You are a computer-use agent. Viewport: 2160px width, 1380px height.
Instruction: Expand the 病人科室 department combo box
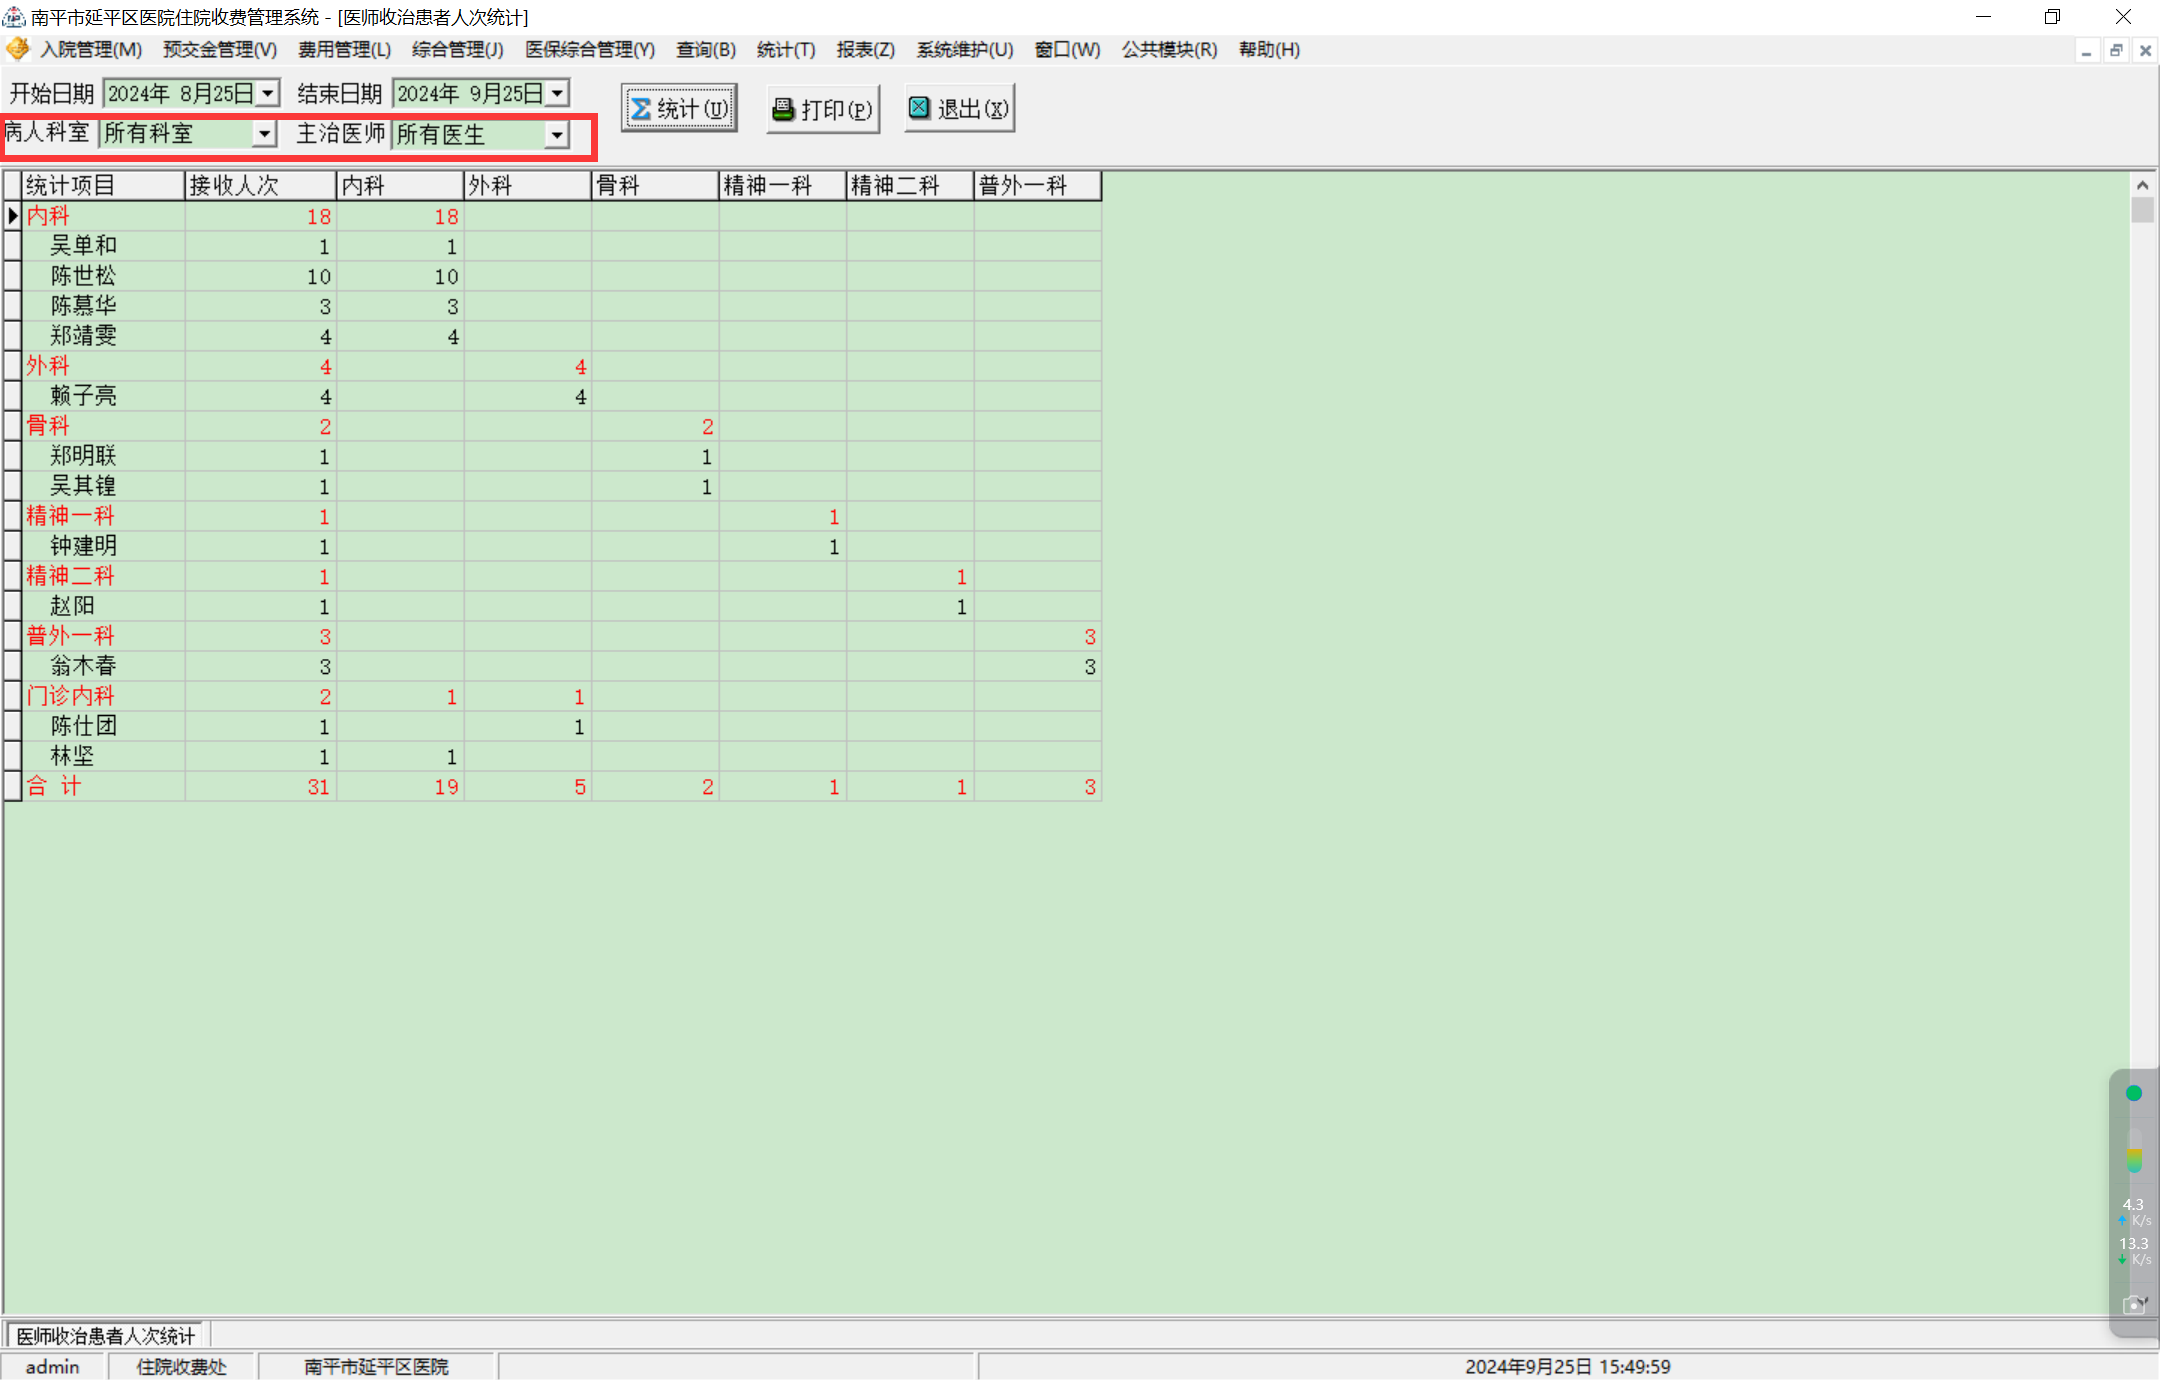(264, 134)
